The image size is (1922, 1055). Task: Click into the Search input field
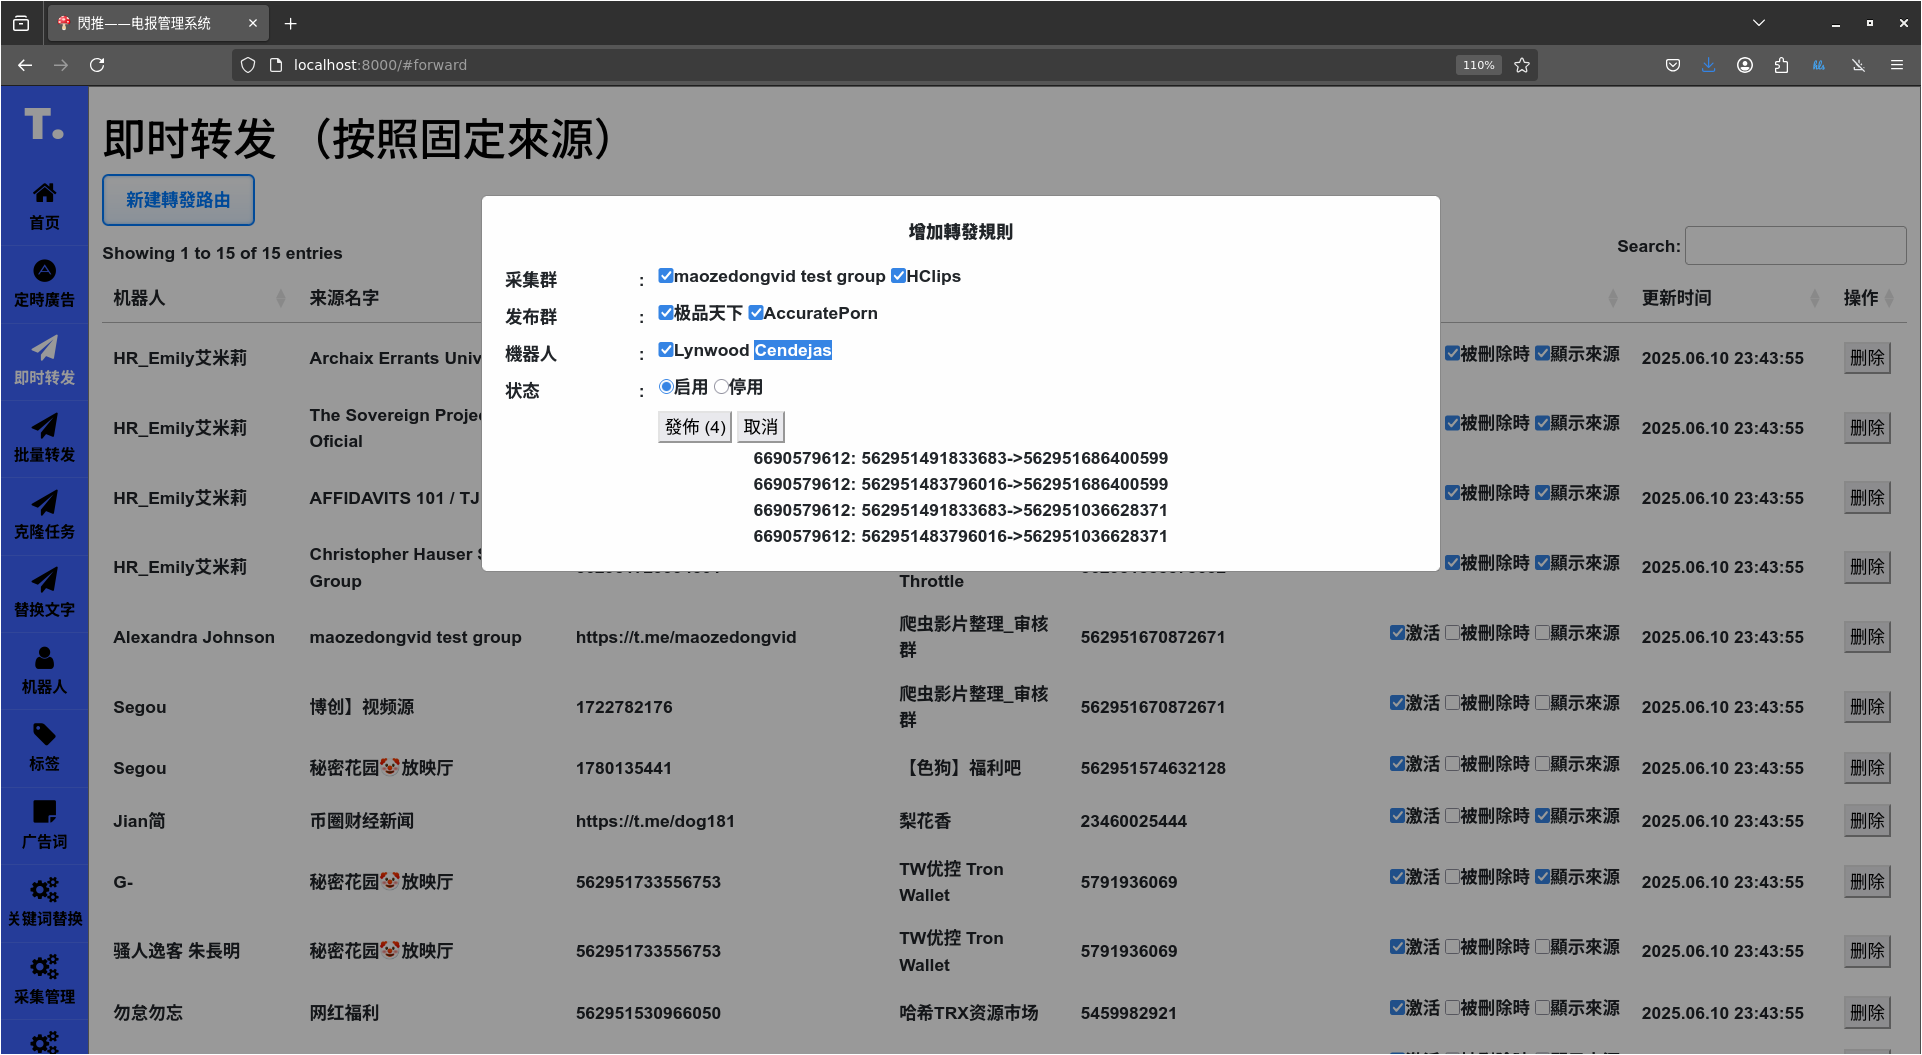point(1795,246)
